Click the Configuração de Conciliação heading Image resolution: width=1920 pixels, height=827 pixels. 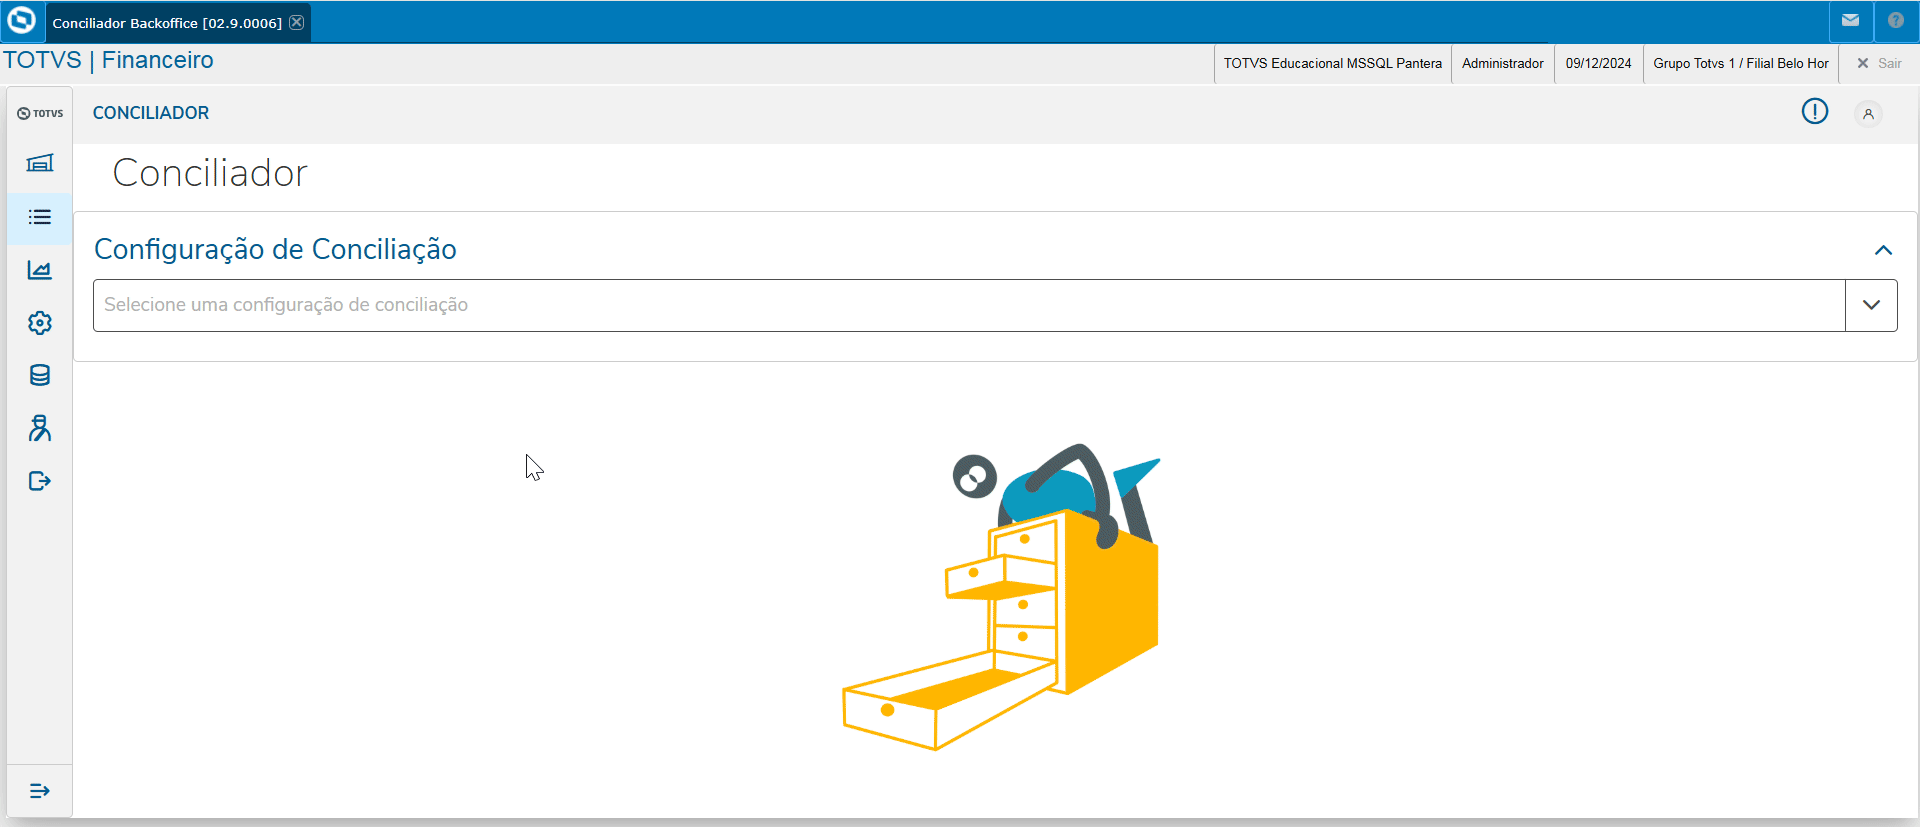[275, 249]
